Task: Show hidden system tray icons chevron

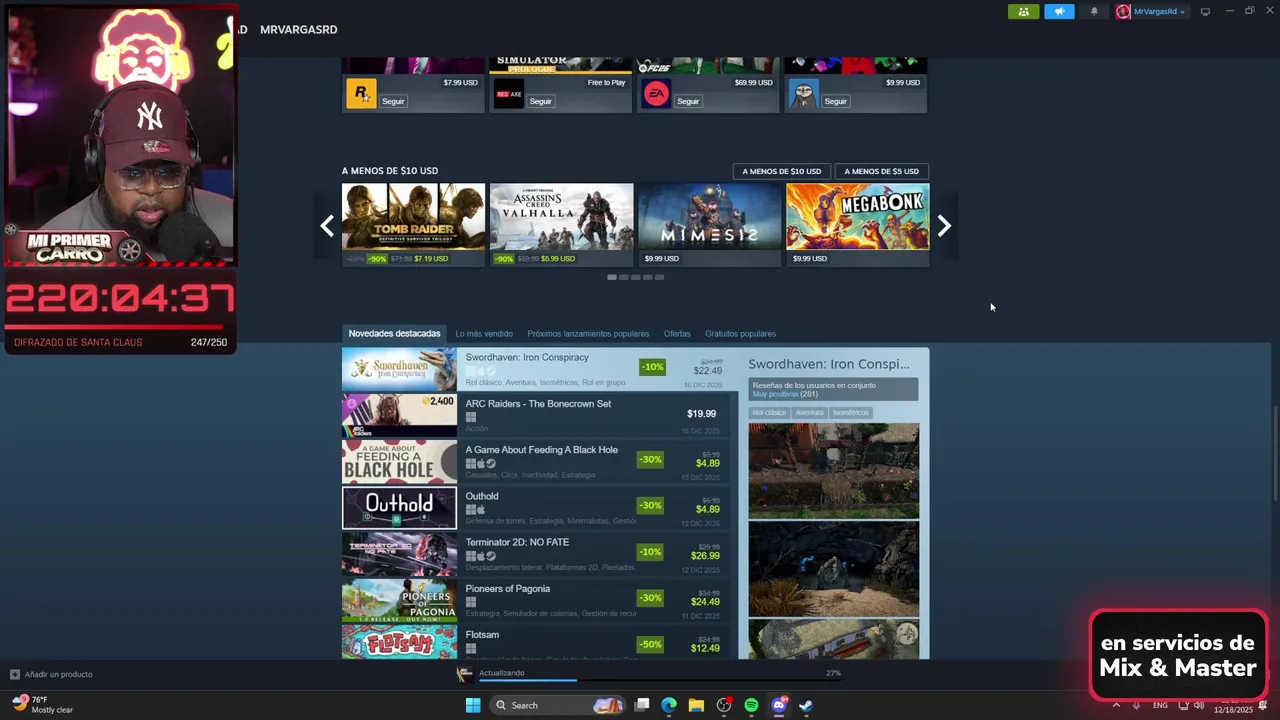Action: pyautogui.click(x=1116, y=705)
